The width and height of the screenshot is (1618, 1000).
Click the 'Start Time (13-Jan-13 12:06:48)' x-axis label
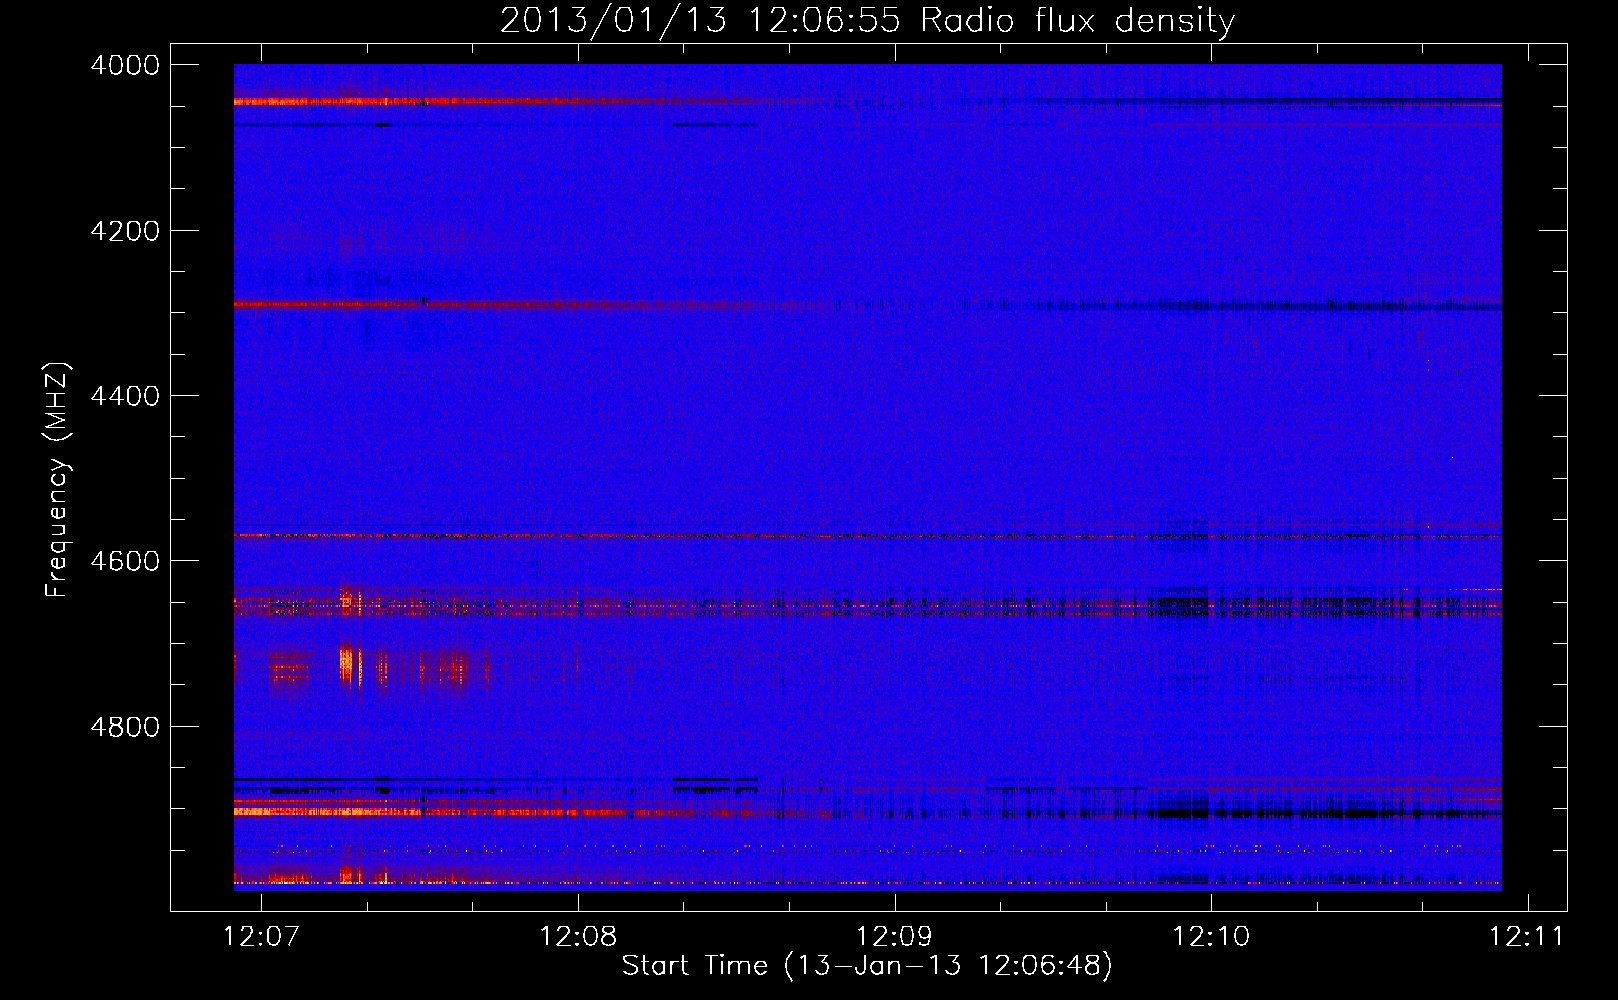867,966
